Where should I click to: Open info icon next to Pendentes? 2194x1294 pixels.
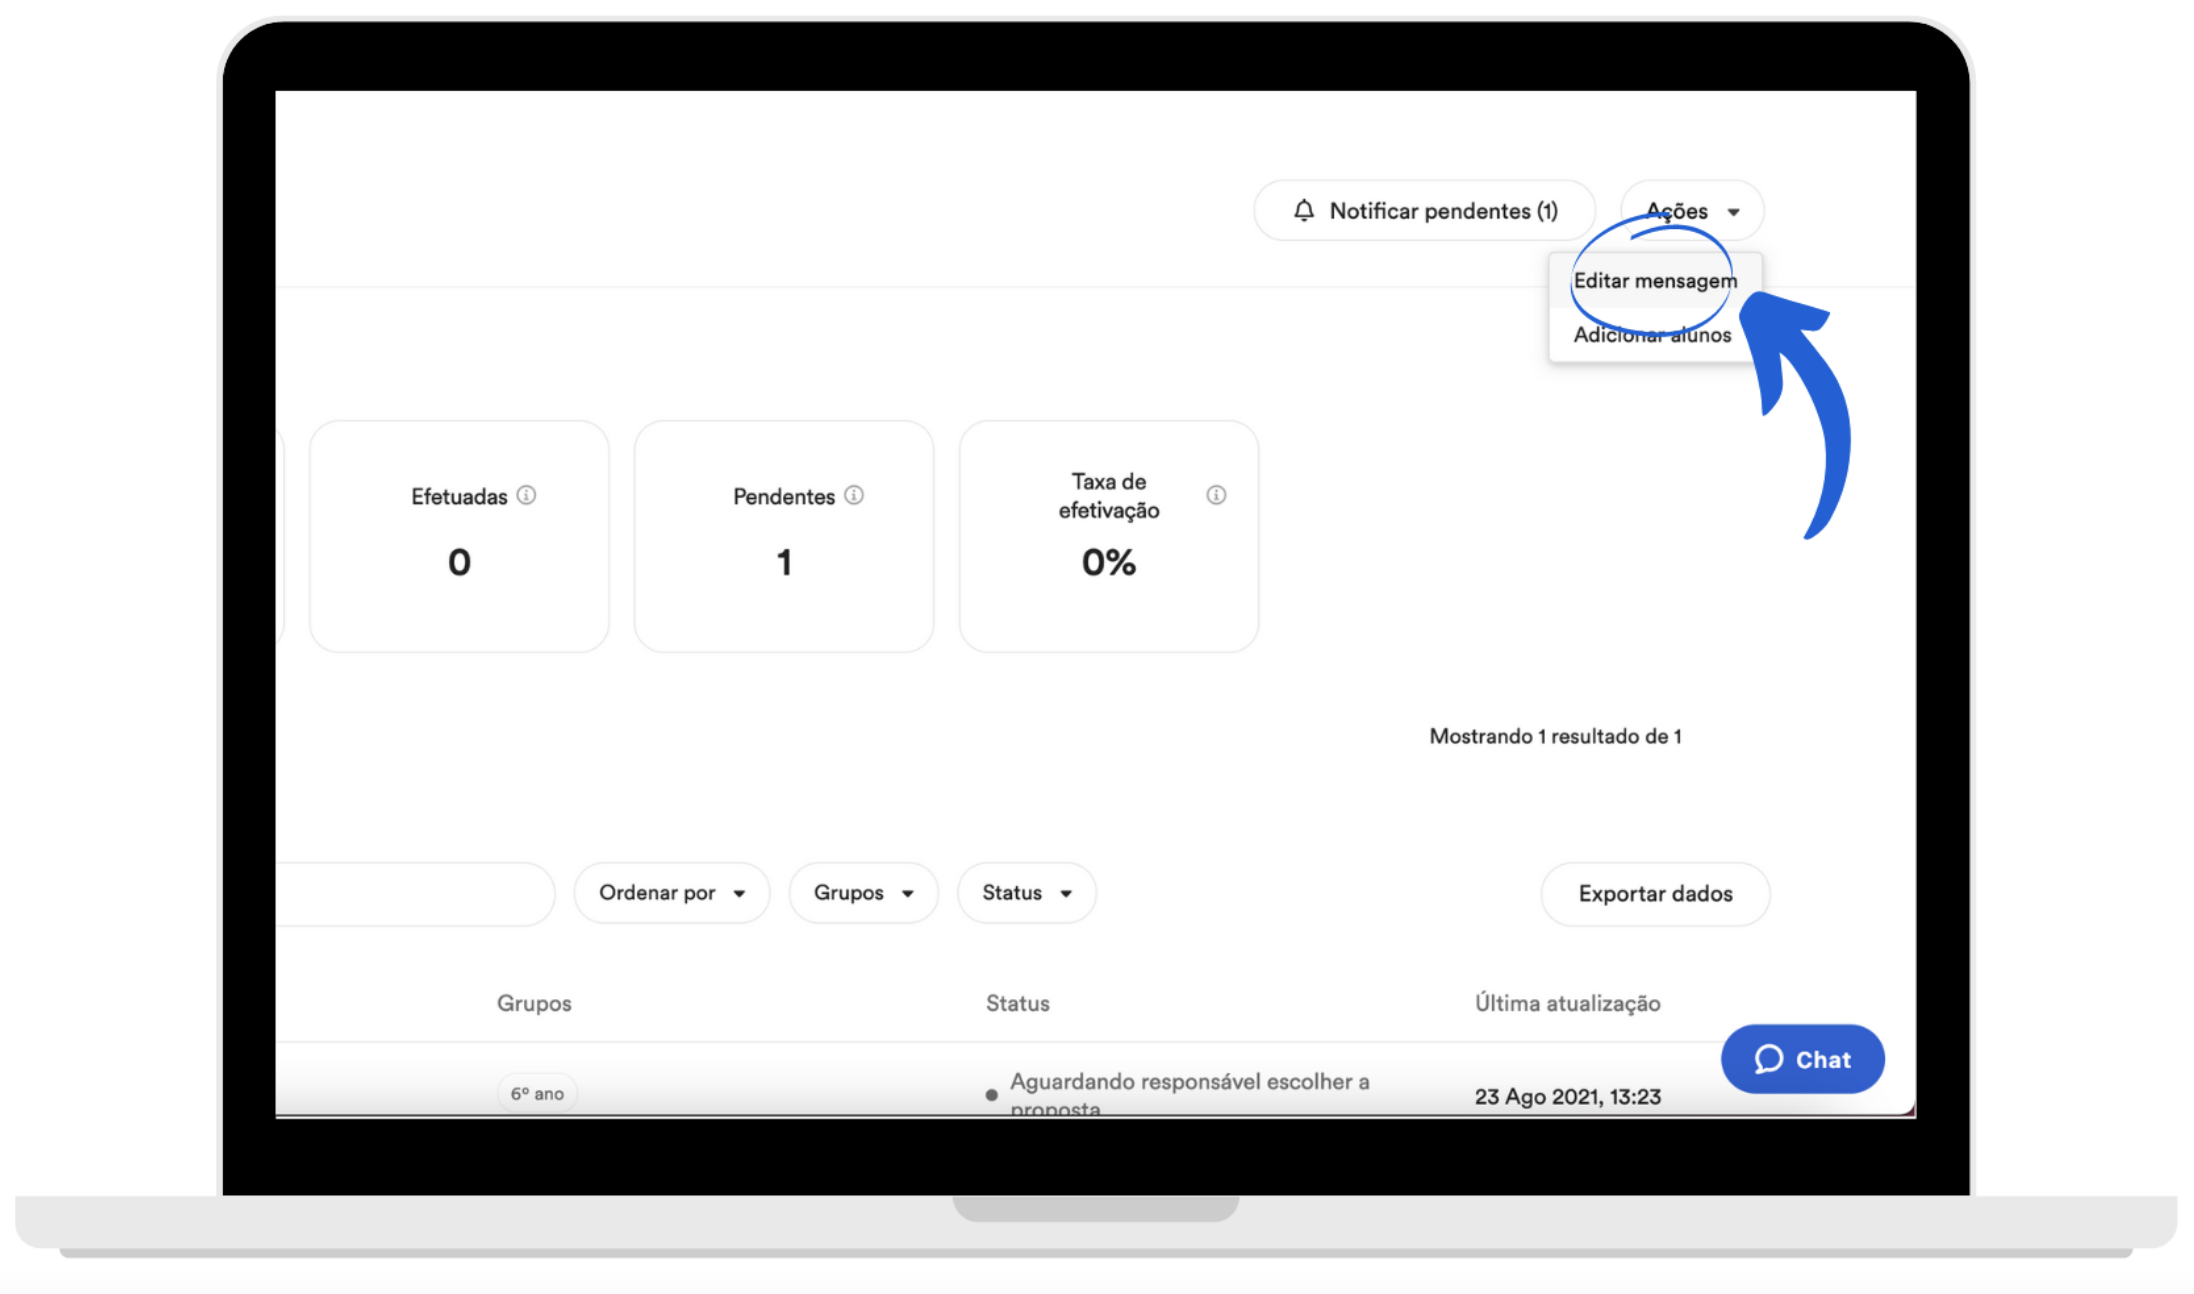pos(854,495)
